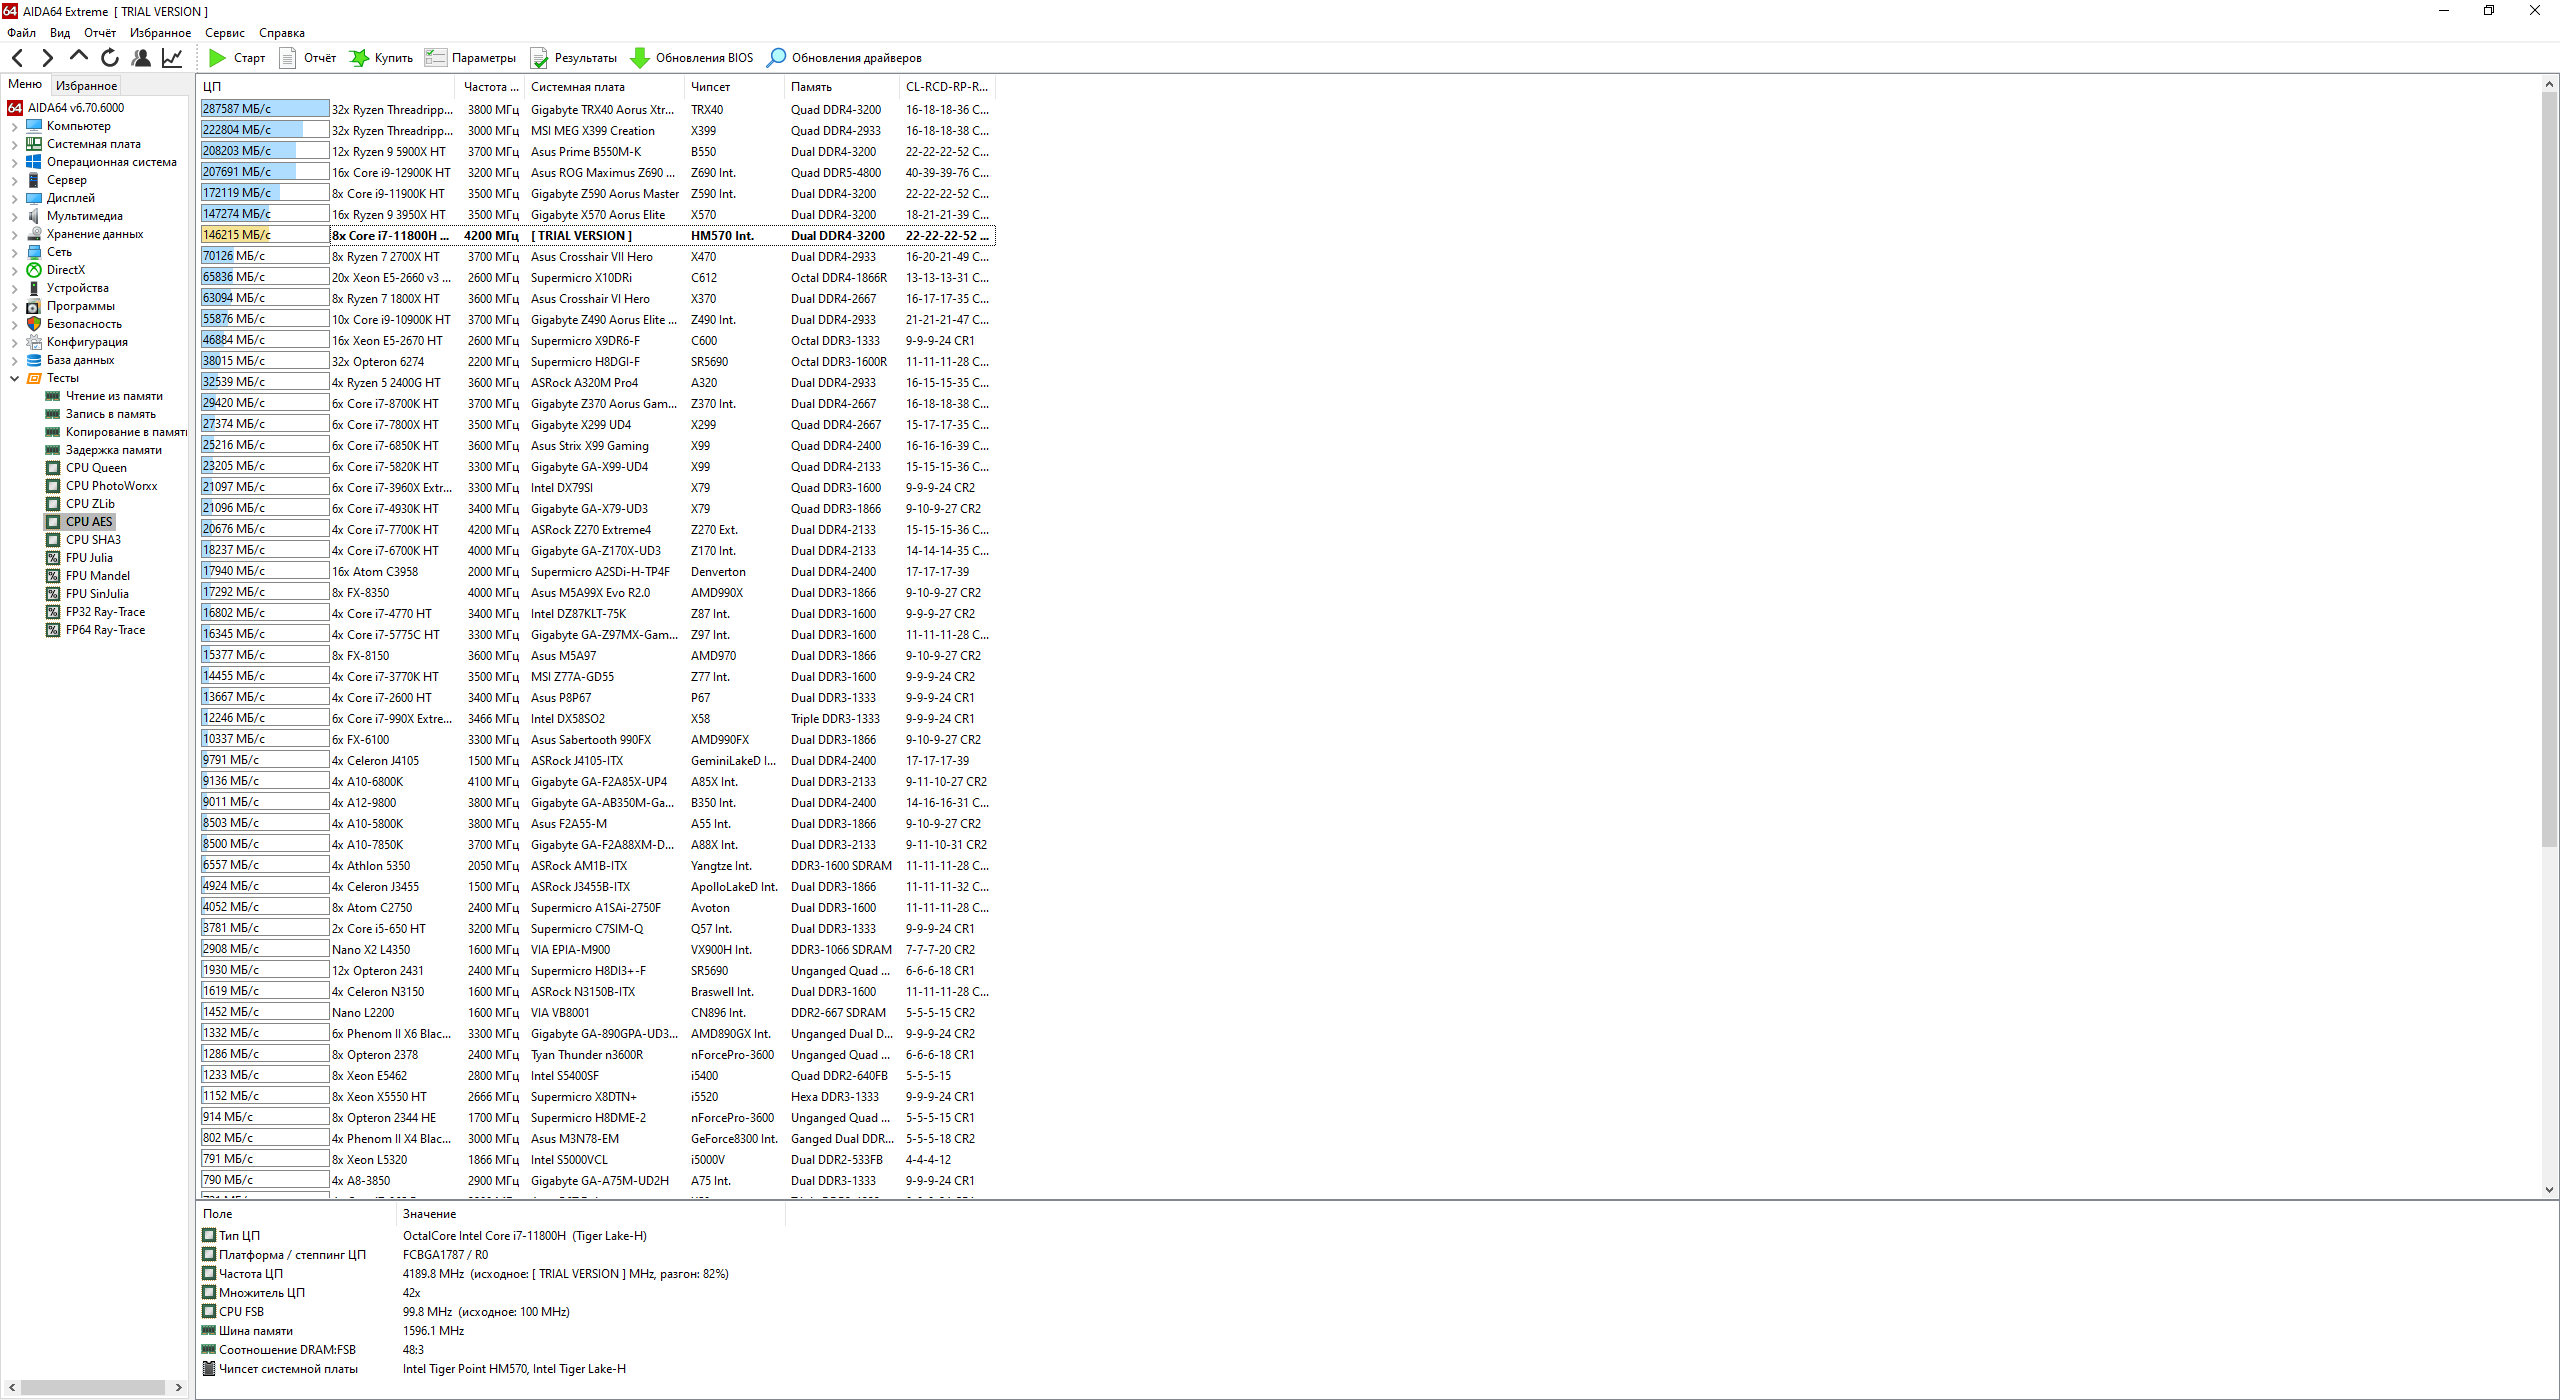
Task: Open the FP64 Ray-Trace benchmark
Action: (105, 630)
